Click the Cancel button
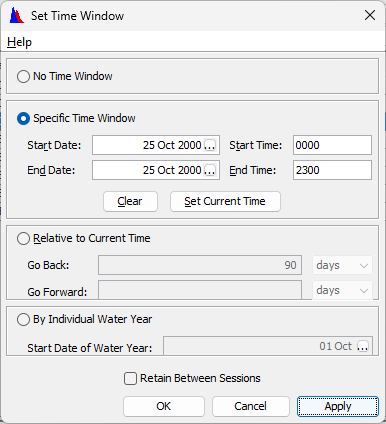This screenshot has height=424, width=386. click(251, 406)
